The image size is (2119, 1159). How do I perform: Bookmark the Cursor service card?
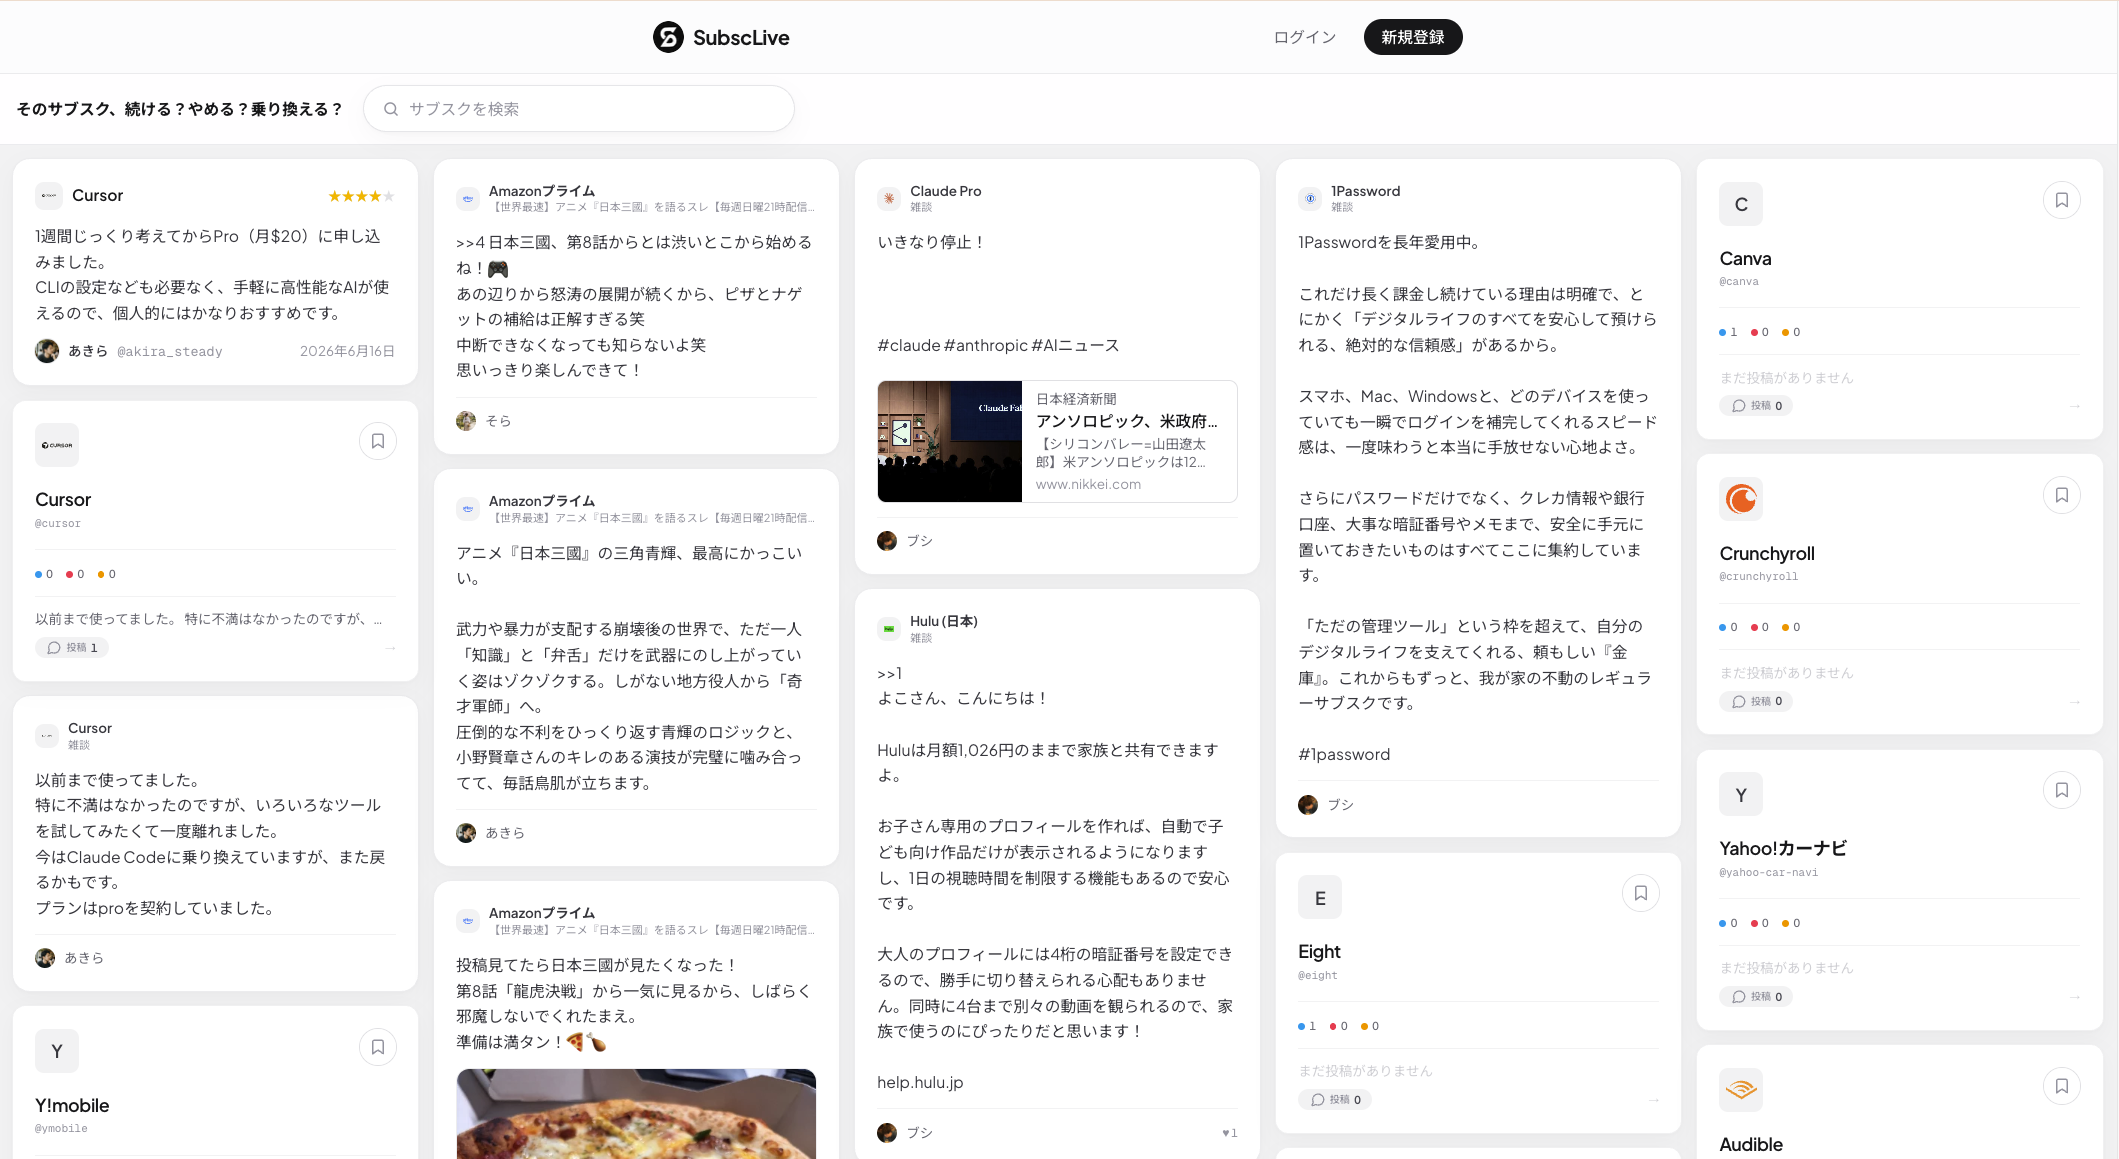pyautogui.click(x=378, y=441)
